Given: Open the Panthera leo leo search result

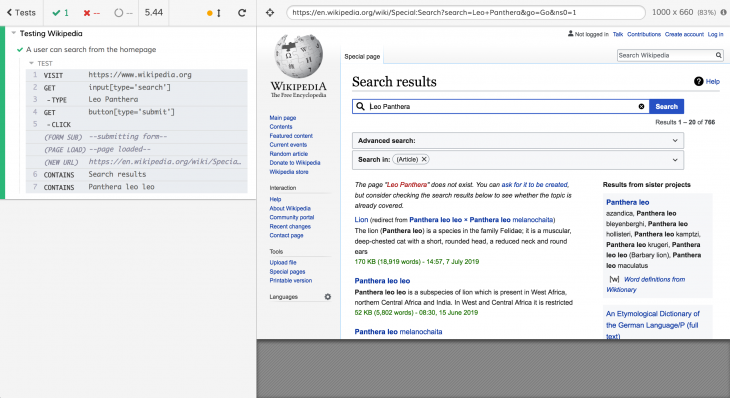Looking at the screenshot, I should coord(382,281).
